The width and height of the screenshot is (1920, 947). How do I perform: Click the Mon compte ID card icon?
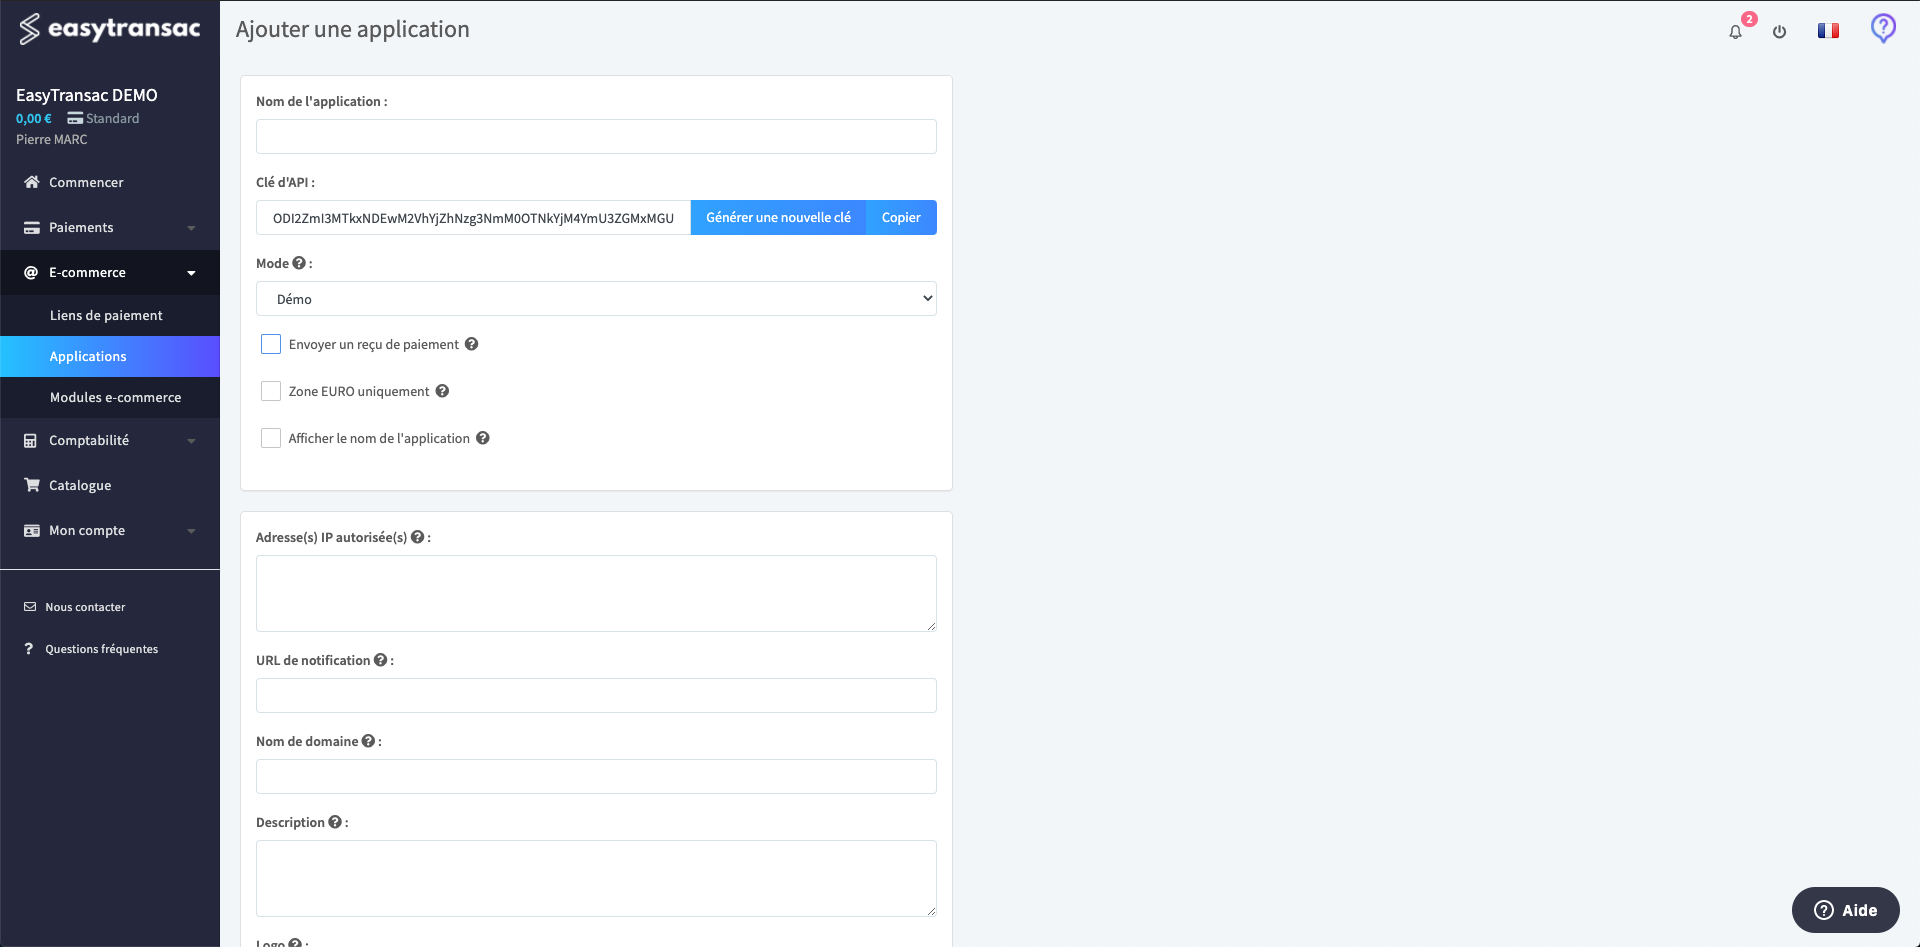(32, 530)
